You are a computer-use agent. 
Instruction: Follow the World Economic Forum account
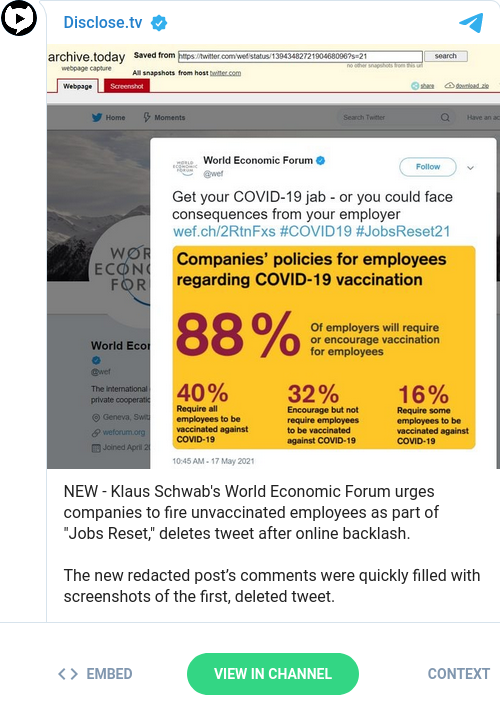coord(428,167)
